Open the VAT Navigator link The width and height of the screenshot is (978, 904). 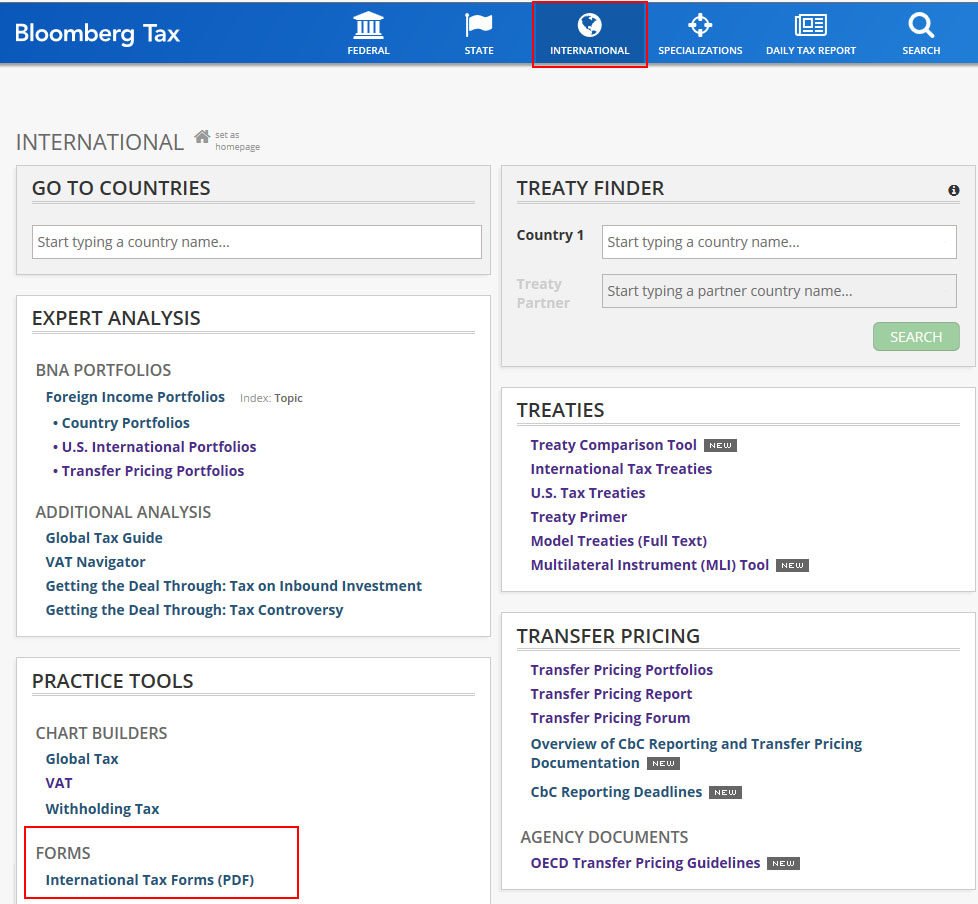pyautogui.click(x=95, y=562)
